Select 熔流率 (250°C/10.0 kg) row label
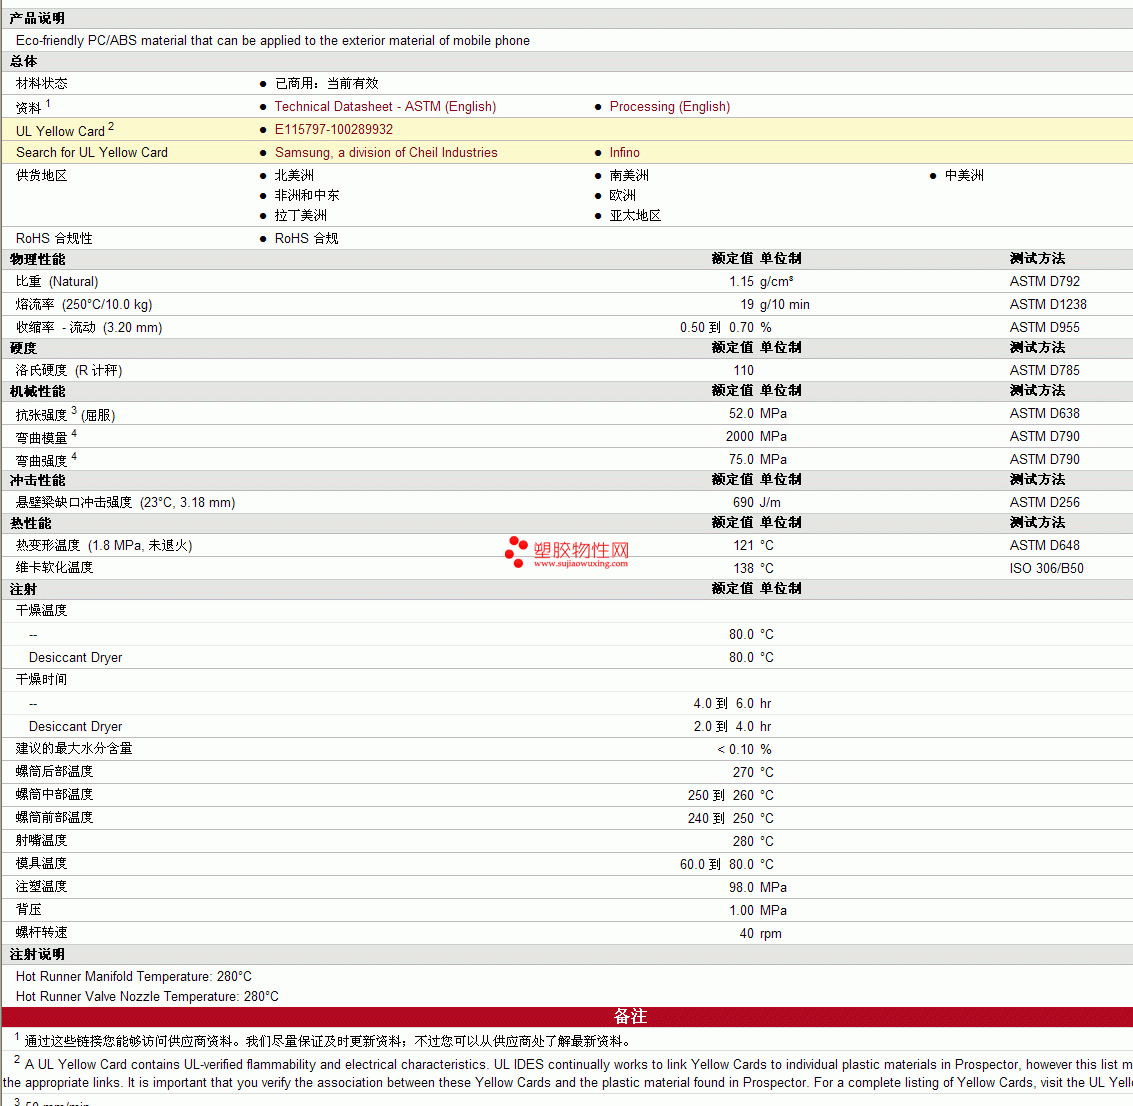Screen dimensions: 1133x1106 click(84, 305)
